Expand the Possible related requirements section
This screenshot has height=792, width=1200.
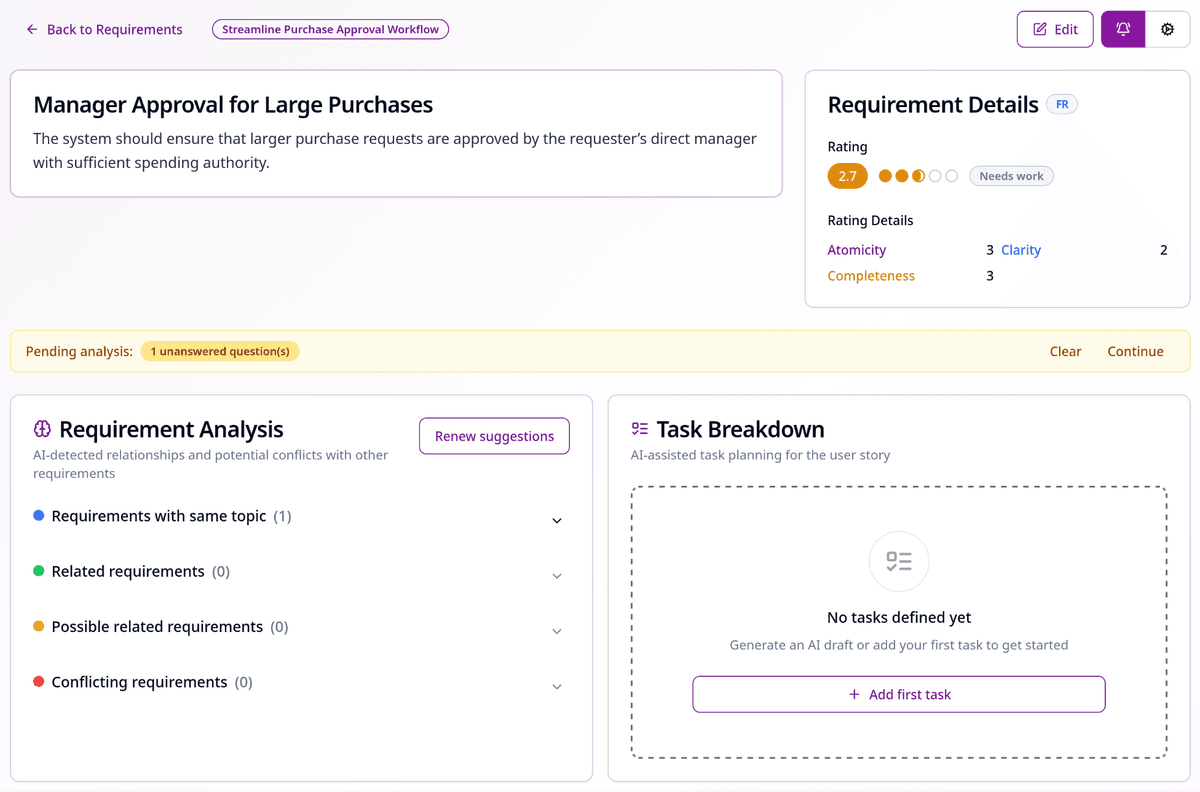tap(557, 631)
